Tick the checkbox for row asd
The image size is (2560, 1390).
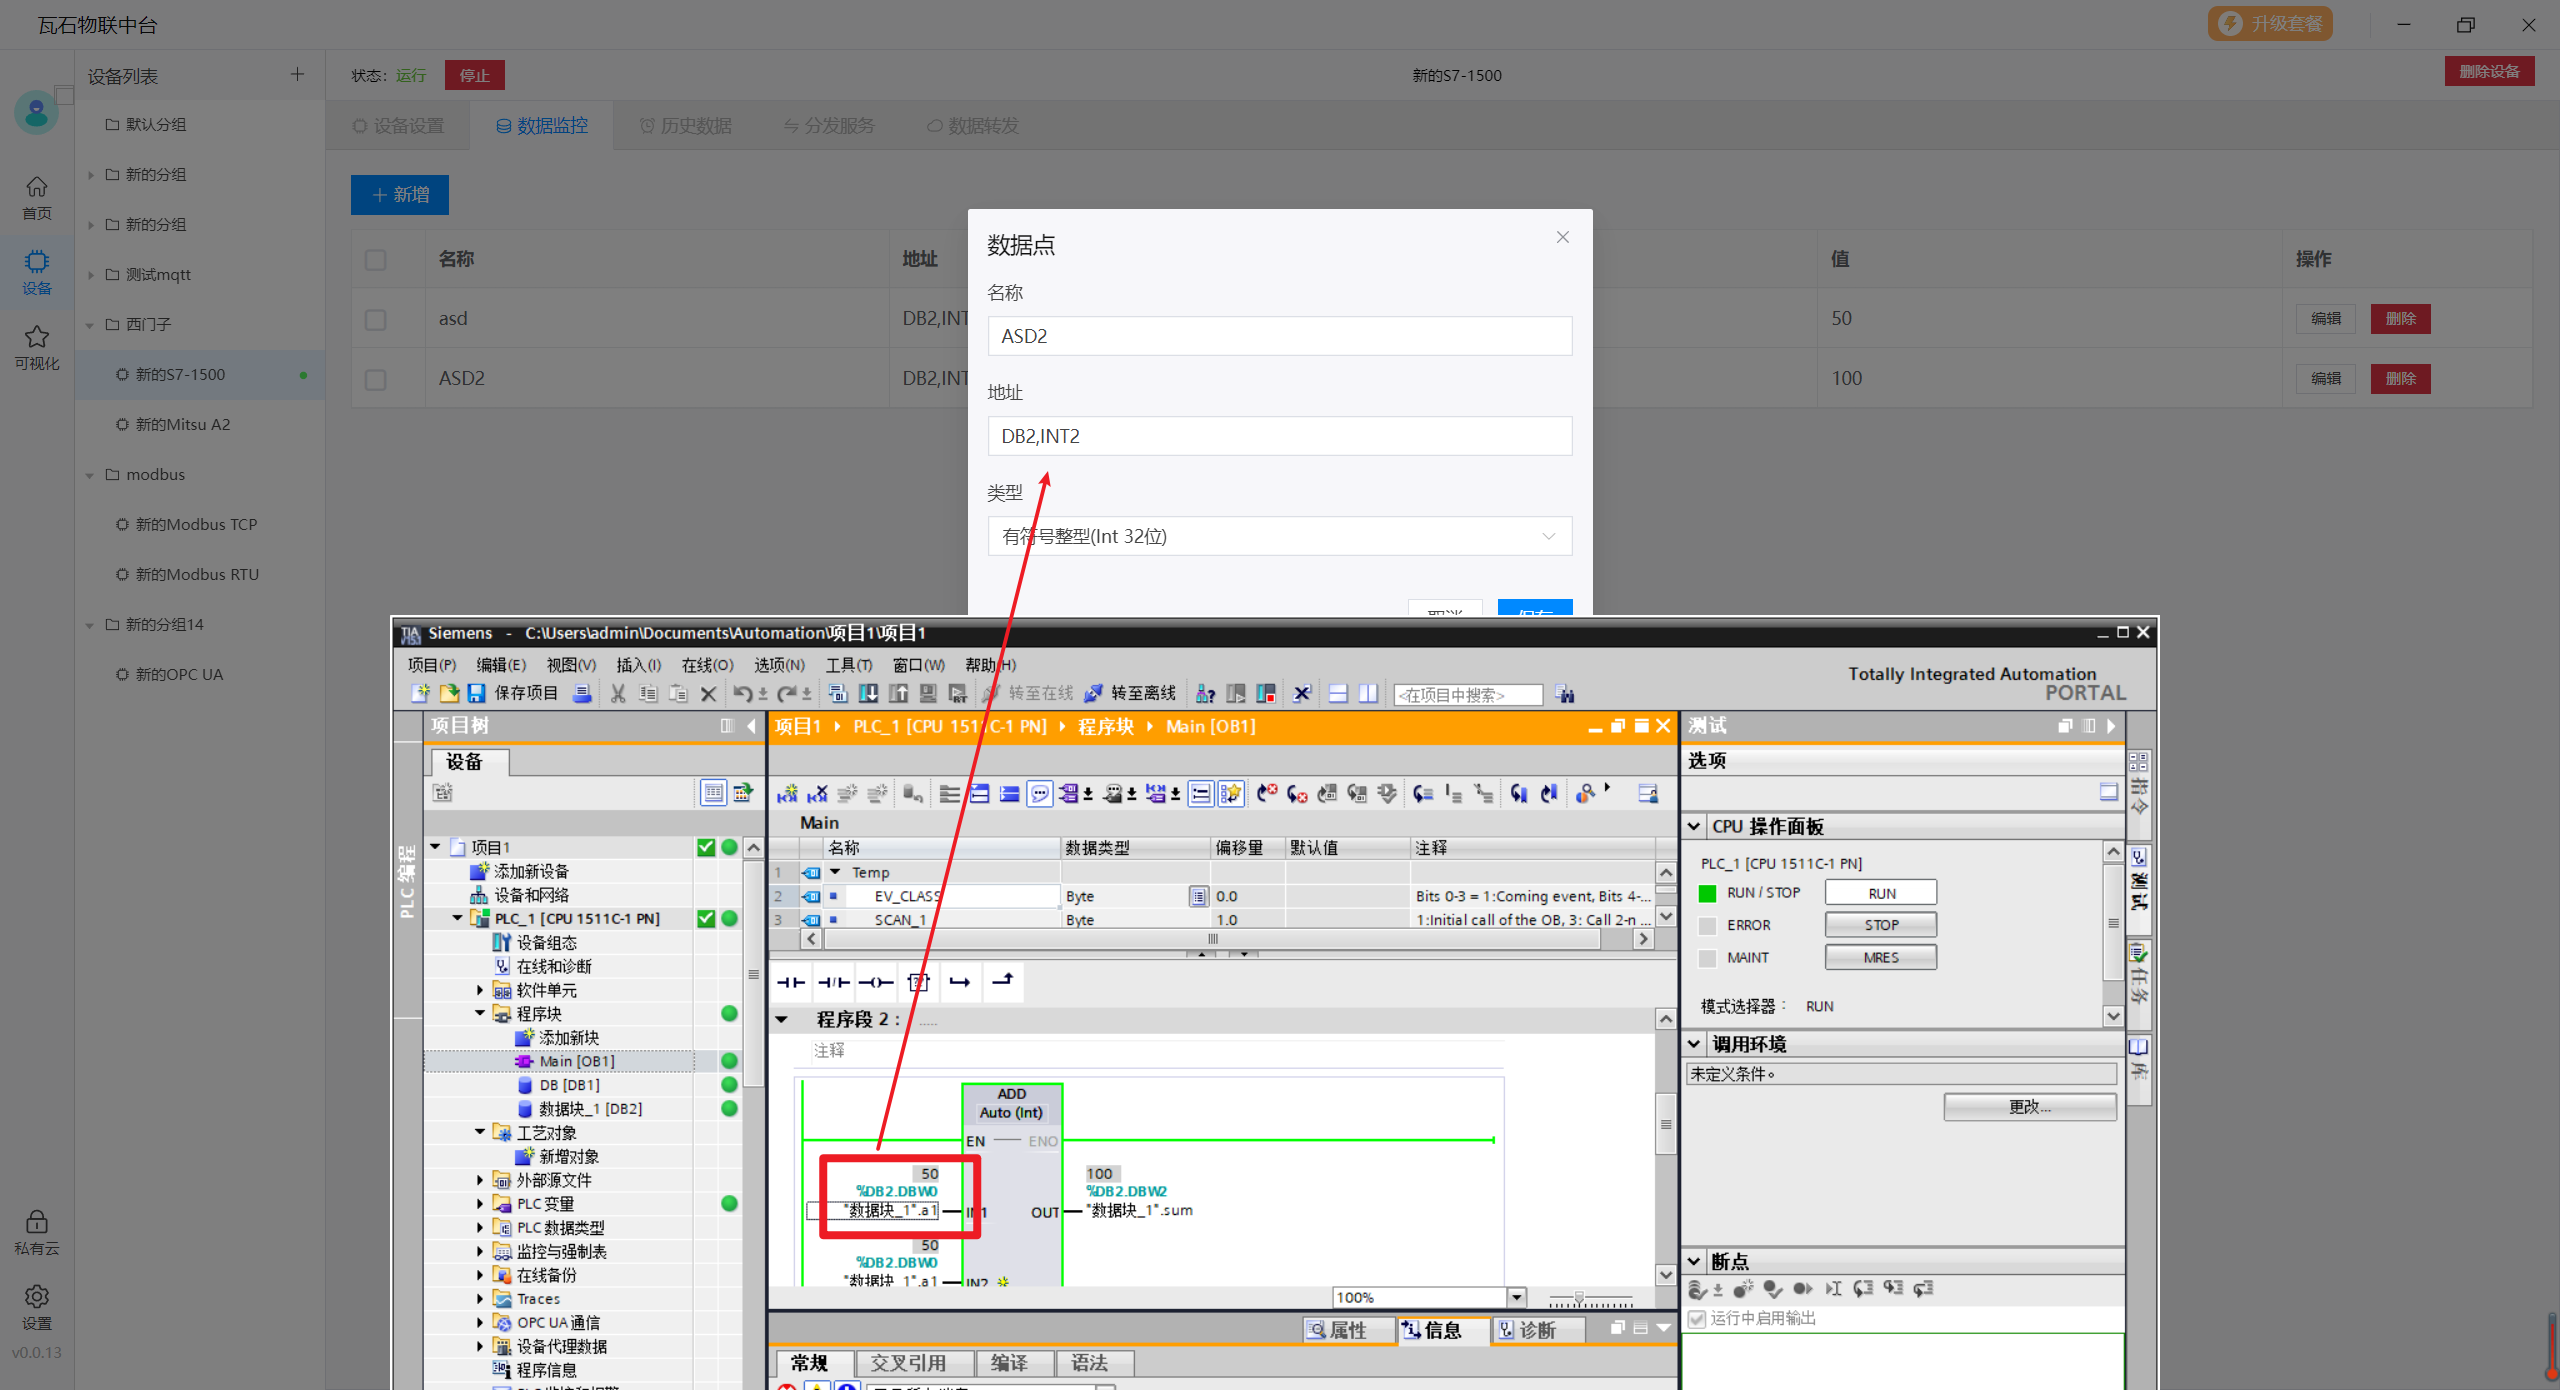tap(376, 319)
